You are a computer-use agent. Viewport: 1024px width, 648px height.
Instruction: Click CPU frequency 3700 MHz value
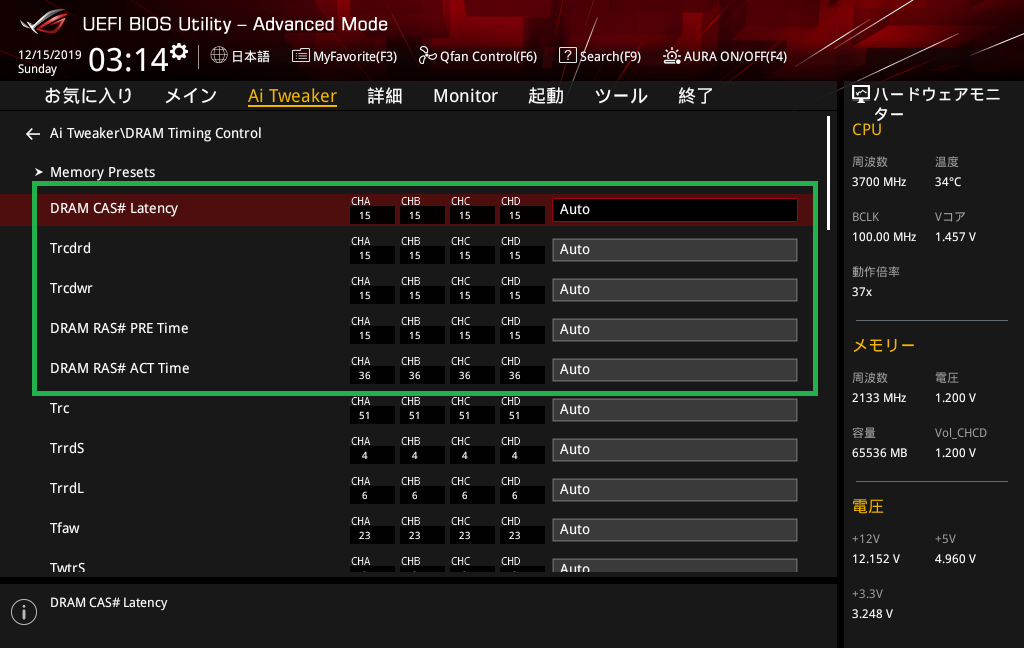click(x=878, y=182)
